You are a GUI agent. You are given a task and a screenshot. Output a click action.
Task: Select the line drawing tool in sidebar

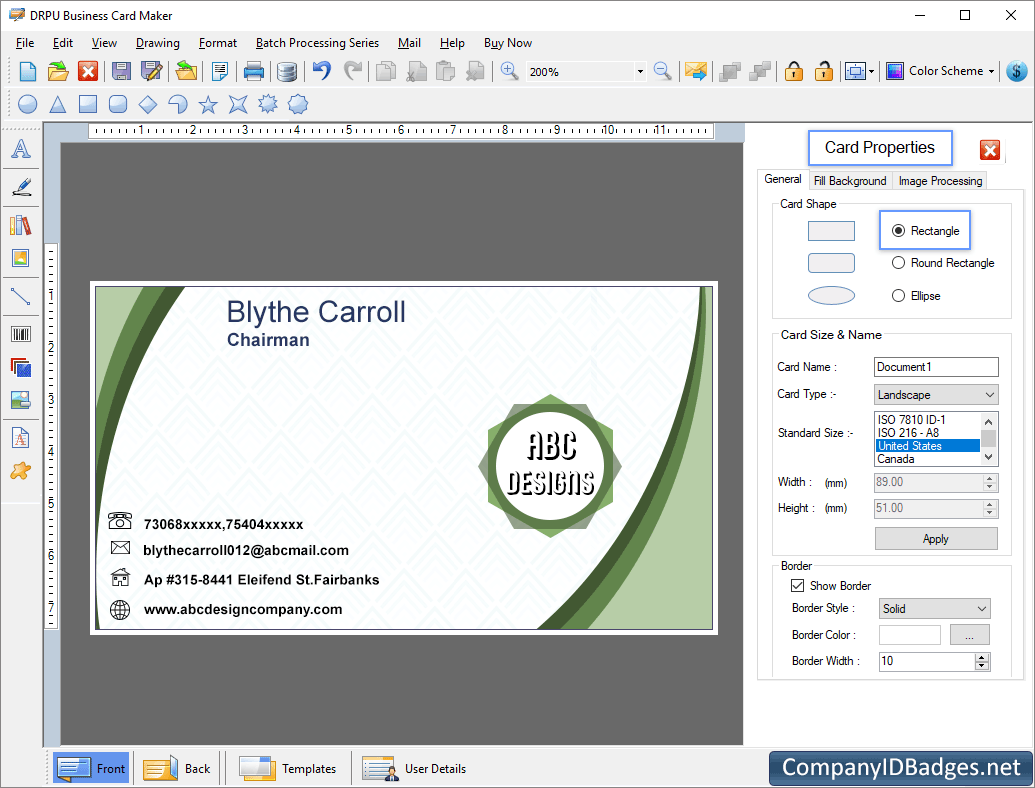point(20,296)
